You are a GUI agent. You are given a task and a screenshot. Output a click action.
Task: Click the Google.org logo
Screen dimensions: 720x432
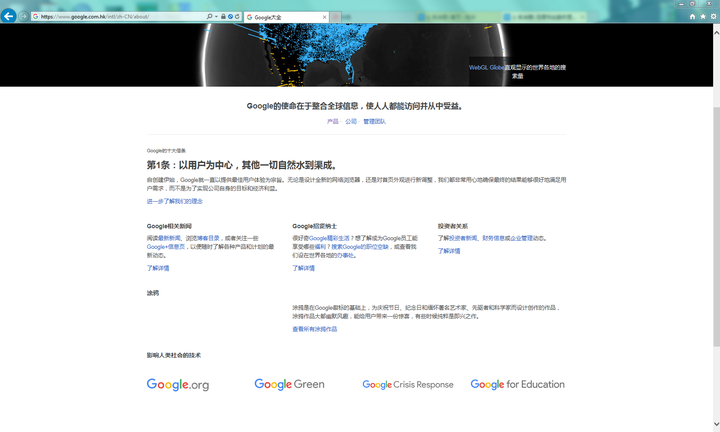point(178,385)
